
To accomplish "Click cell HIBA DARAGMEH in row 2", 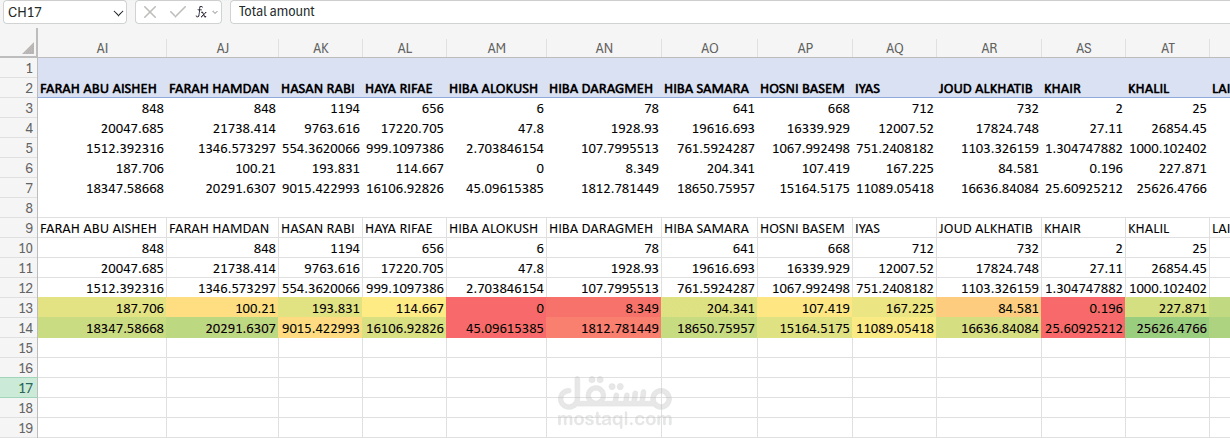I will point(604,88).
